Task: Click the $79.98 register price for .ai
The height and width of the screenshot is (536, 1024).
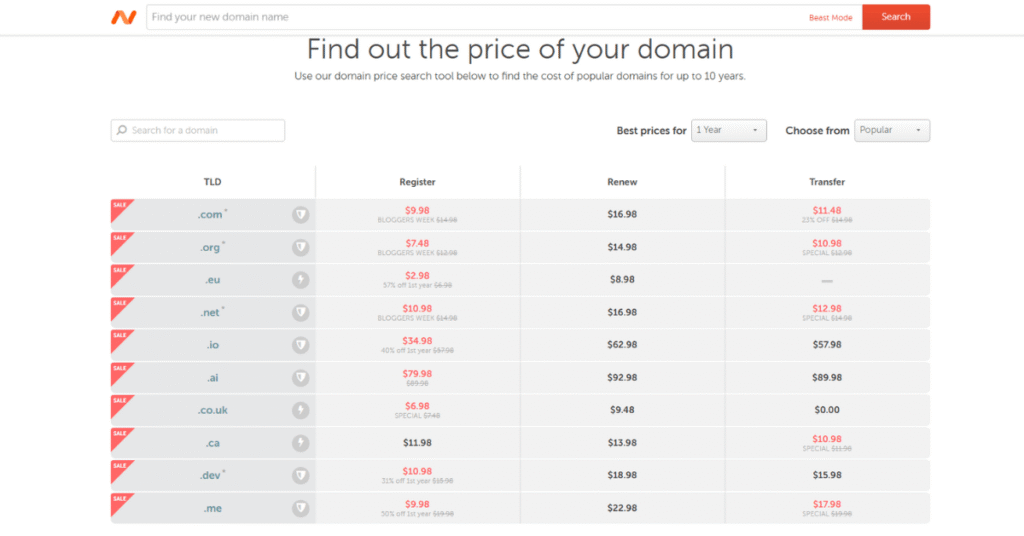Action: [x=417, y=373]
